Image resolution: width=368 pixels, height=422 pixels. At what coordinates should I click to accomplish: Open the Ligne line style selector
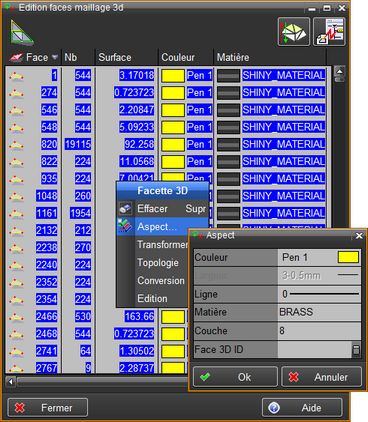pos(319,294)
